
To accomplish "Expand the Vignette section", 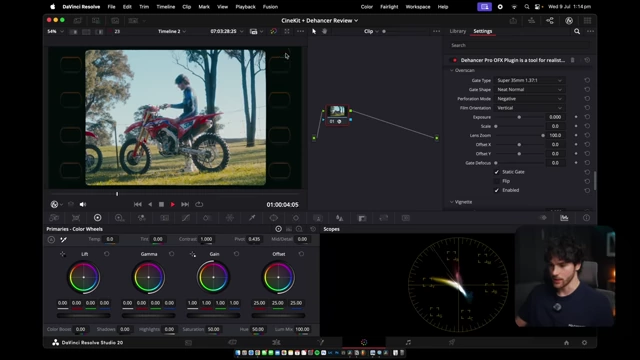I will pyautogui.click(x=452, y=202).
